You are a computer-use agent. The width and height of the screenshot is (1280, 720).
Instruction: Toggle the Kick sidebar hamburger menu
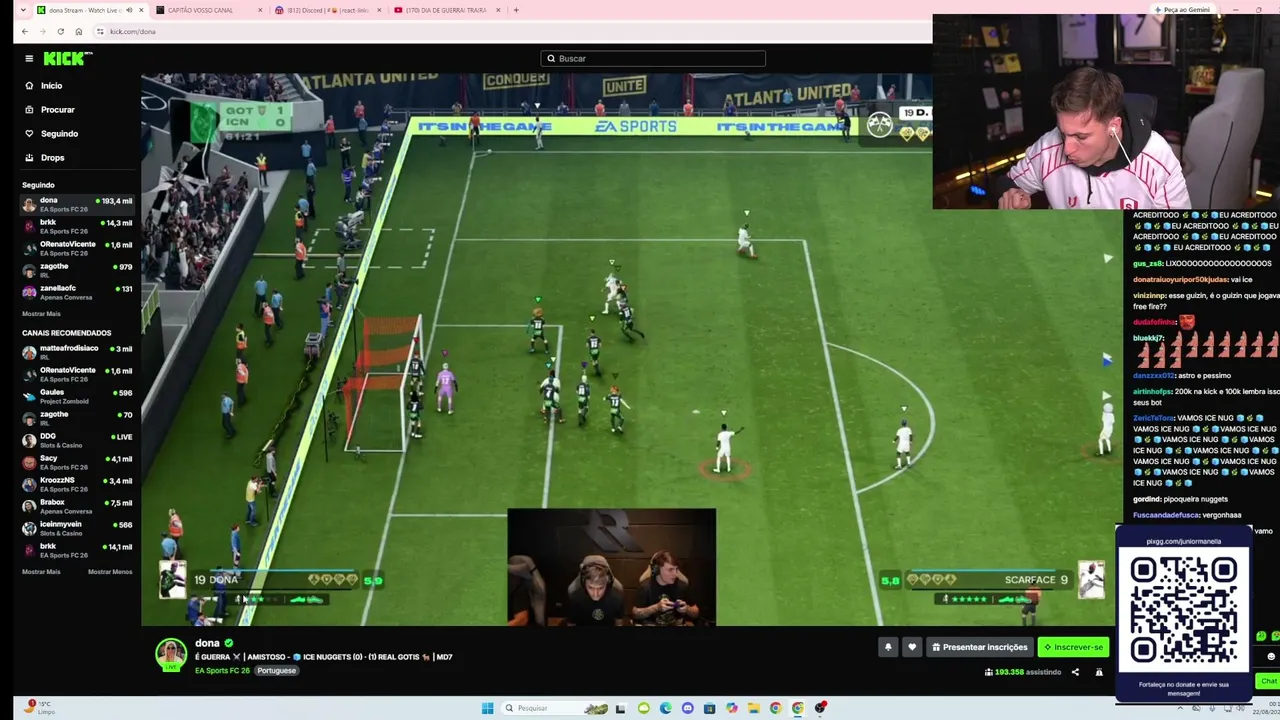click(x=29, y=59)
